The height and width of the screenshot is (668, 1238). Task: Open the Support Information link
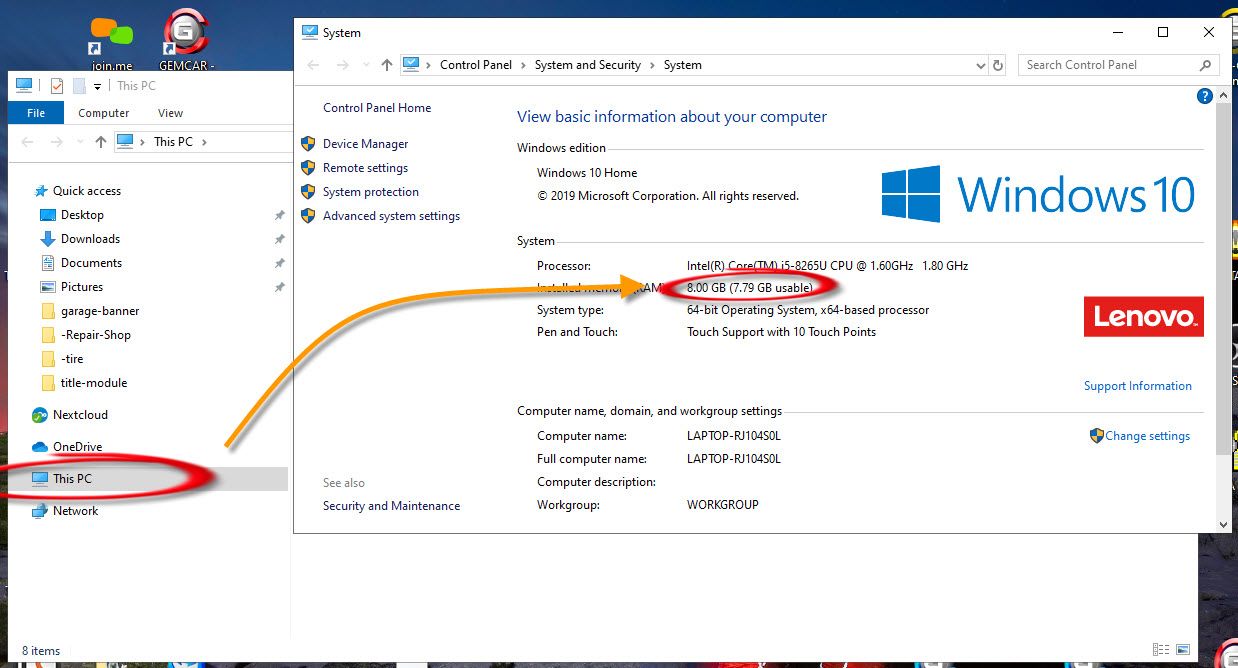[1138, 386]
